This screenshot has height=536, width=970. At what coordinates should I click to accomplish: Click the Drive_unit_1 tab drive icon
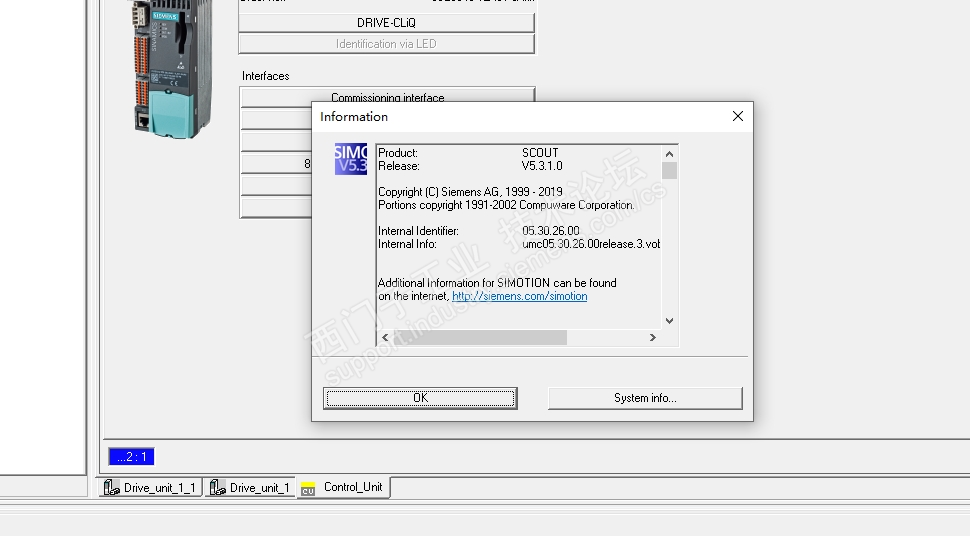pyautogui.click(x=218, y=488)
